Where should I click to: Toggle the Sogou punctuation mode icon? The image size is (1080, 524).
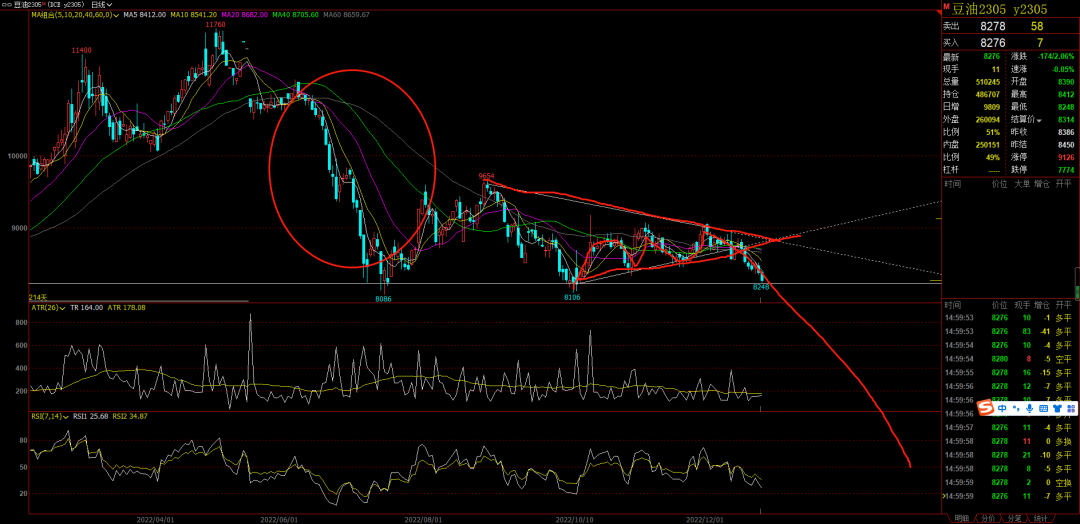(1017, 409)
